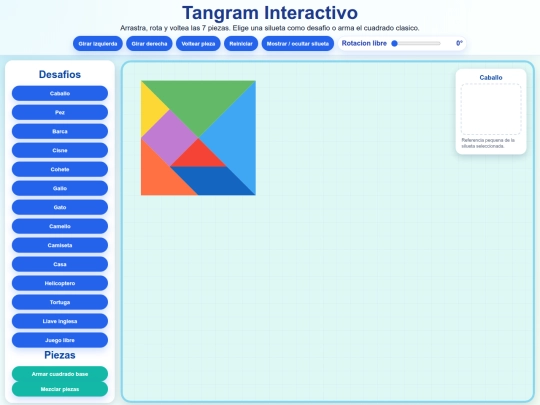Image resolution: width=540 pixels, height=405 pixels.
Task: Select the yellow small triangle piece
Action: pos(150,109)
